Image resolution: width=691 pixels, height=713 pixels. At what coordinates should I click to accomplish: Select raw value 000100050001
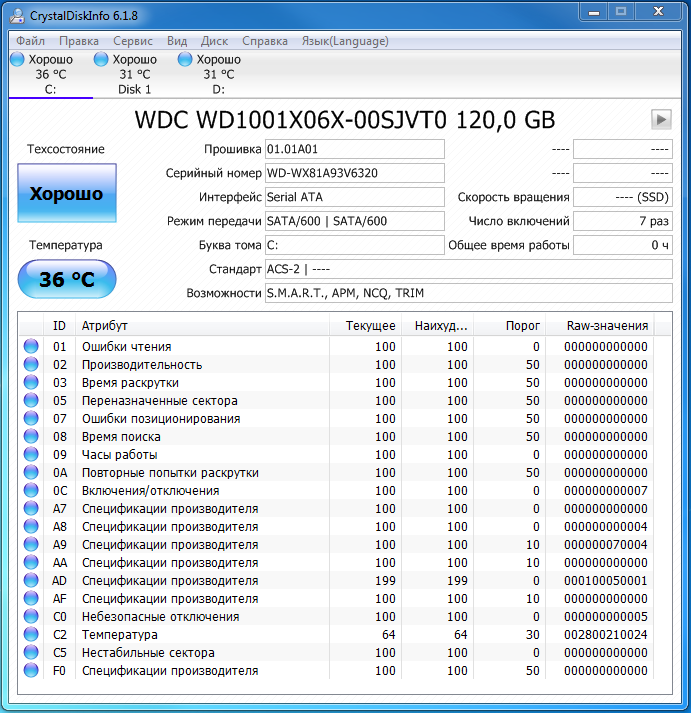pos(606,581)
